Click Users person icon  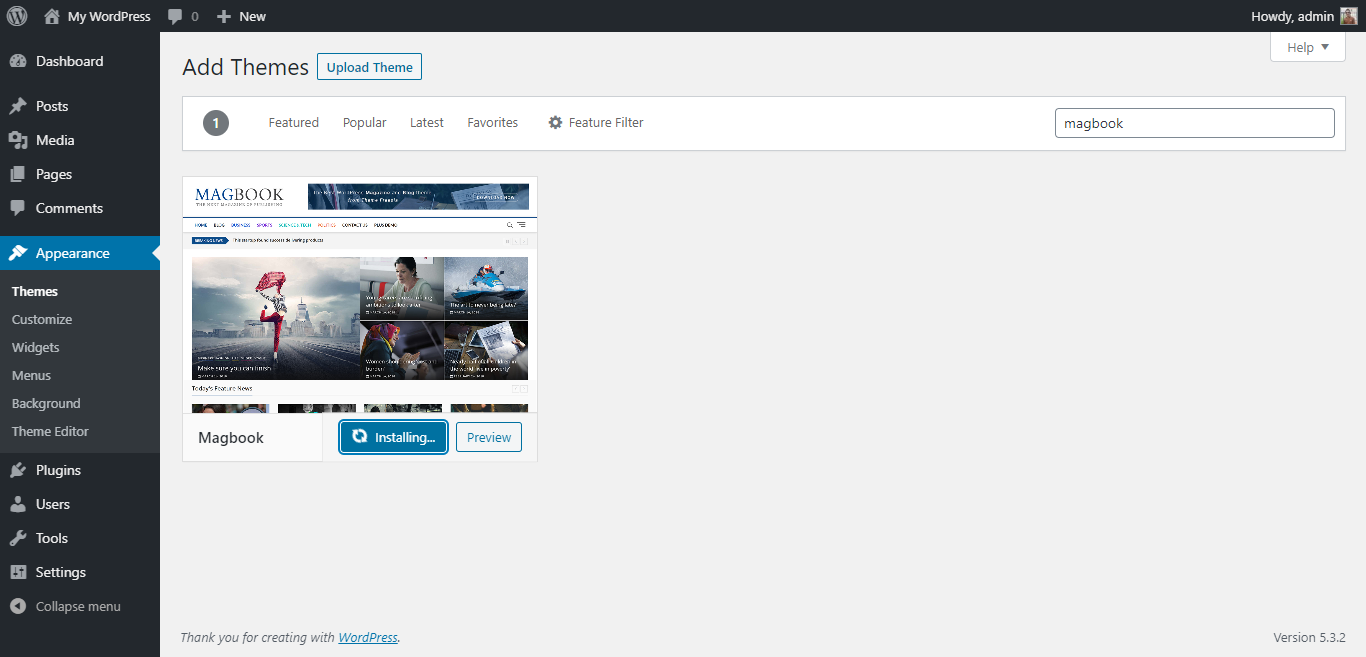point(18,504)
